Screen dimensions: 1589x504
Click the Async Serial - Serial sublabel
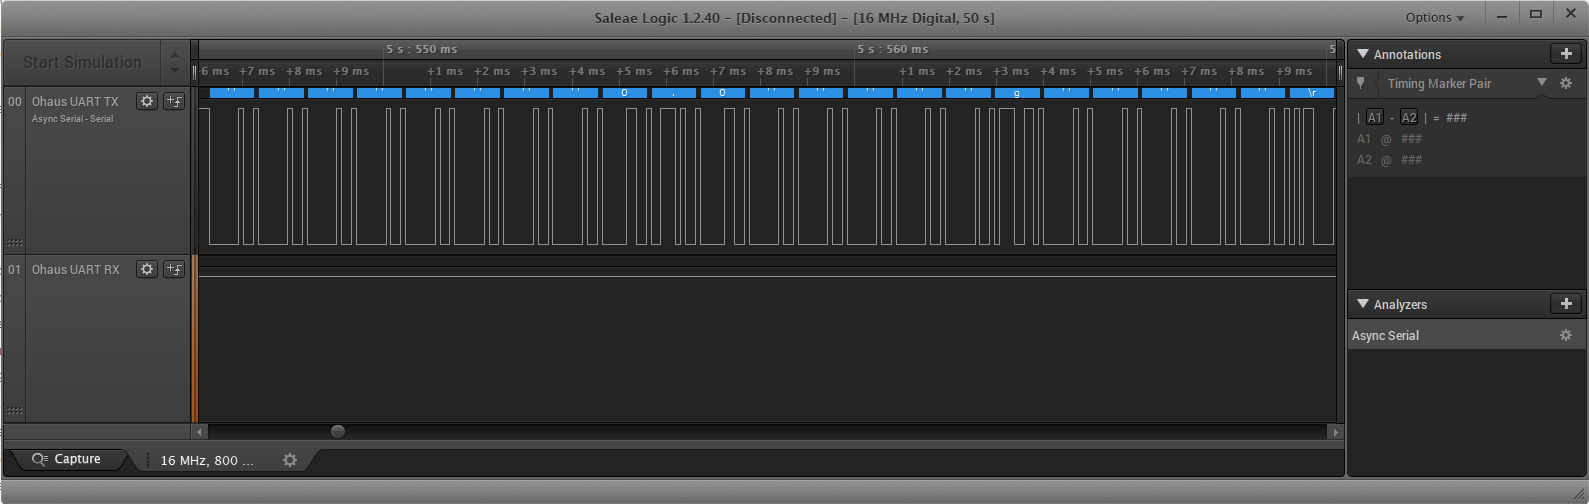pyautogui.click(x=72, y=119)
